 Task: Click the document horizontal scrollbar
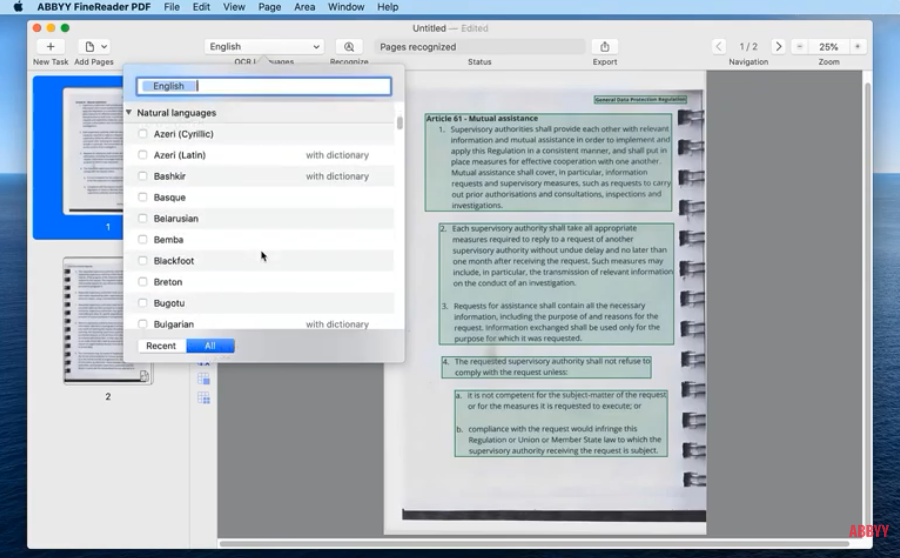(534, 543)
